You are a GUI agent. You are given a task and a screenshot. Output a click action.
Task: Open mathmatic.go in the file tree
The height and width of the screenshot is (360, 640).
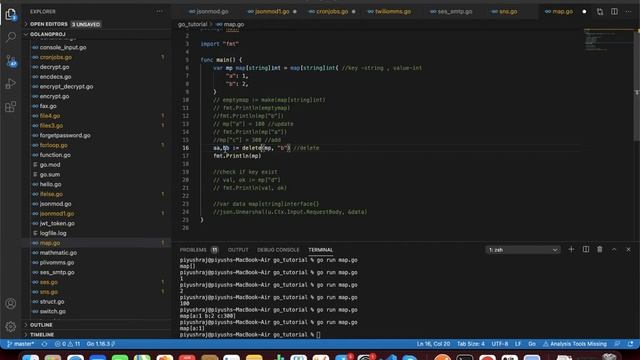pos(58,253)
